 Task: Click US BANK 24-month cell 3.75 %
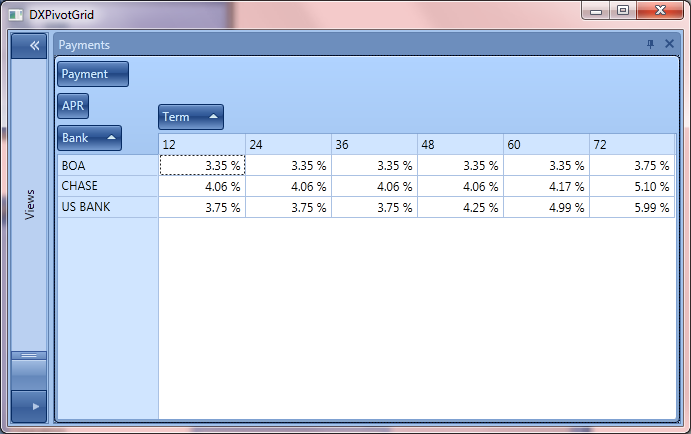coord(288,207)
